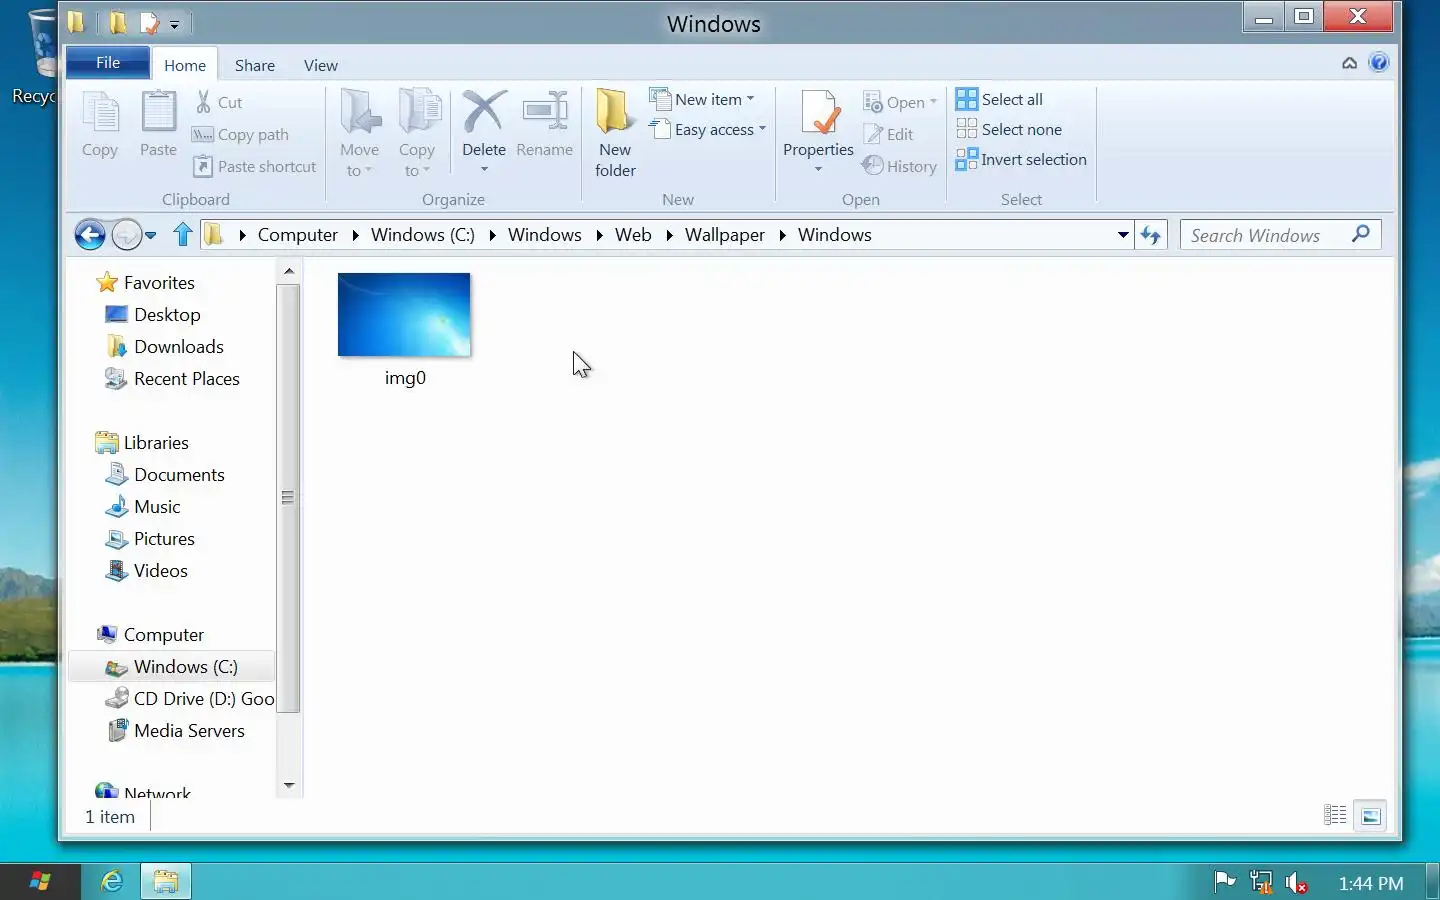Create a New folder
Image resolution: width=1440 pixels, height=900 pixels.
coord(615,133)
